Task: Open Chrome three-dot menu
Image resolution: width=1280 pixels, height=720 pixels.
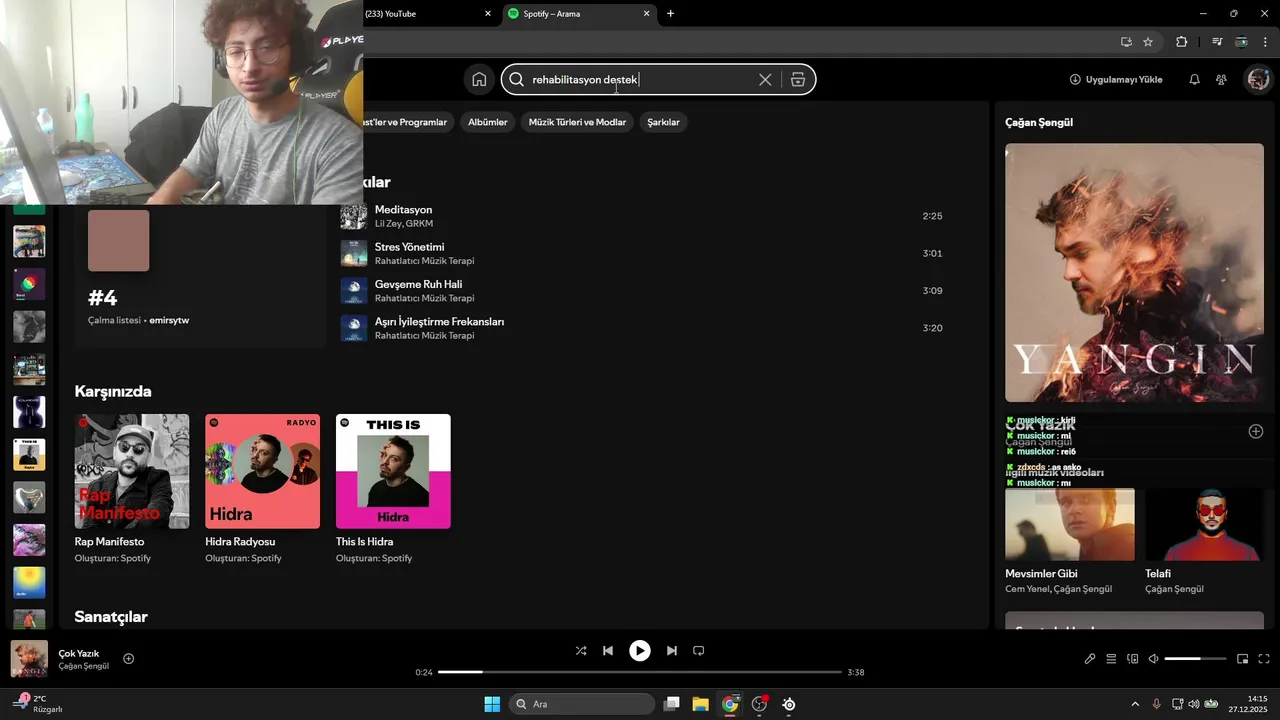Action: coord(1264,42)
